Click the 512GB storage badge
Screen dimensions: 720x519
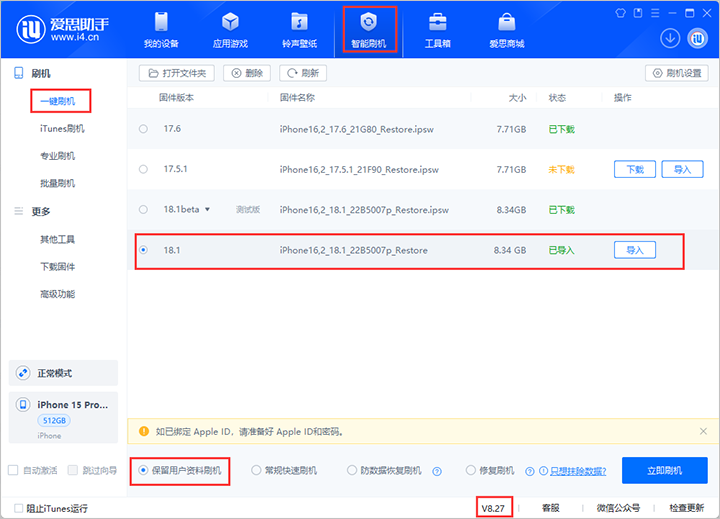(x=54, y=420)
